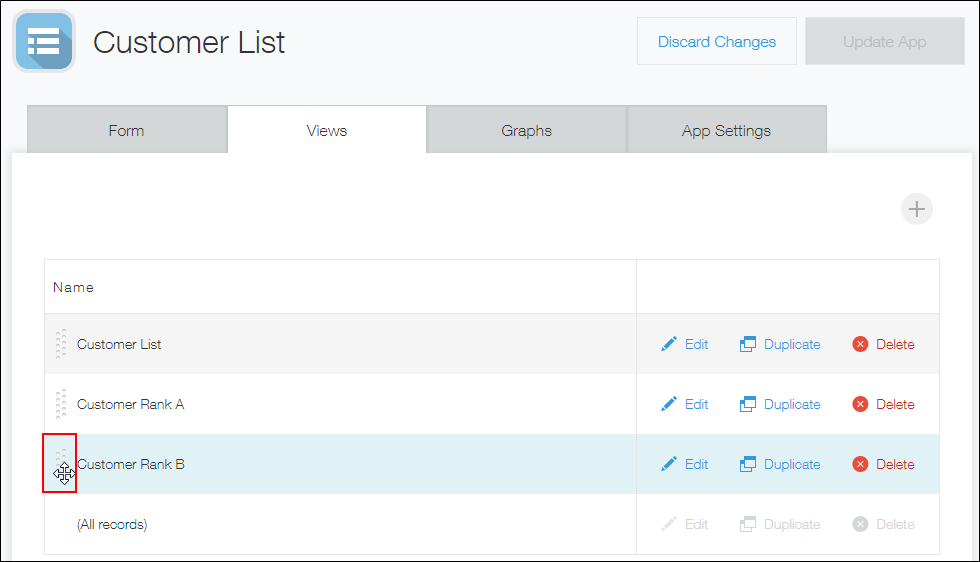The image size is (980, 562).
Task: Edit the Customer Rank A view
Action: pyautogui.click(x=685, y=404)
